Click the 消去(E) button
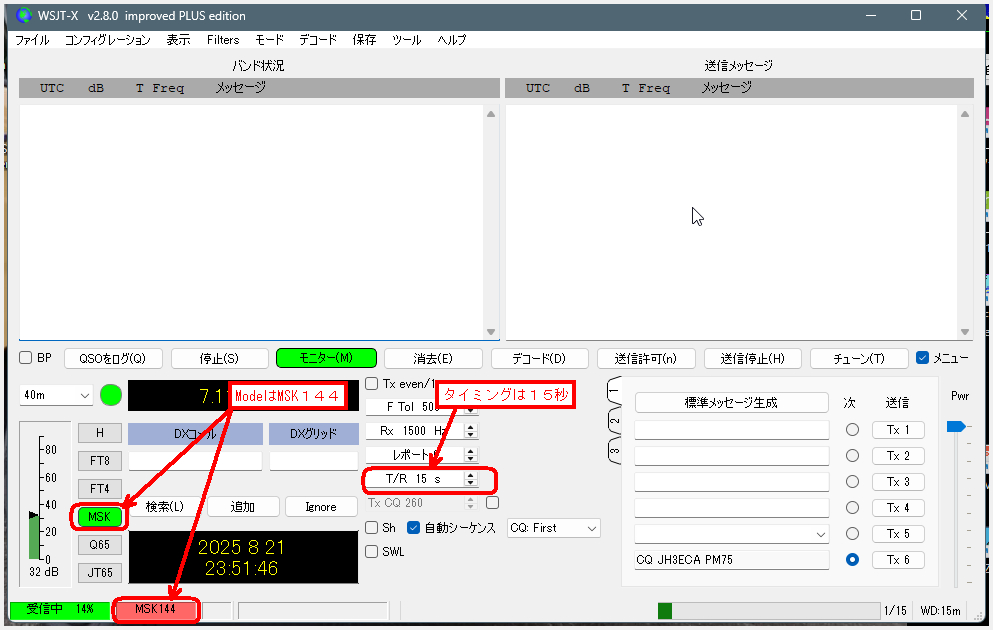This screenshot has height=630, width=993. [433, 358]
